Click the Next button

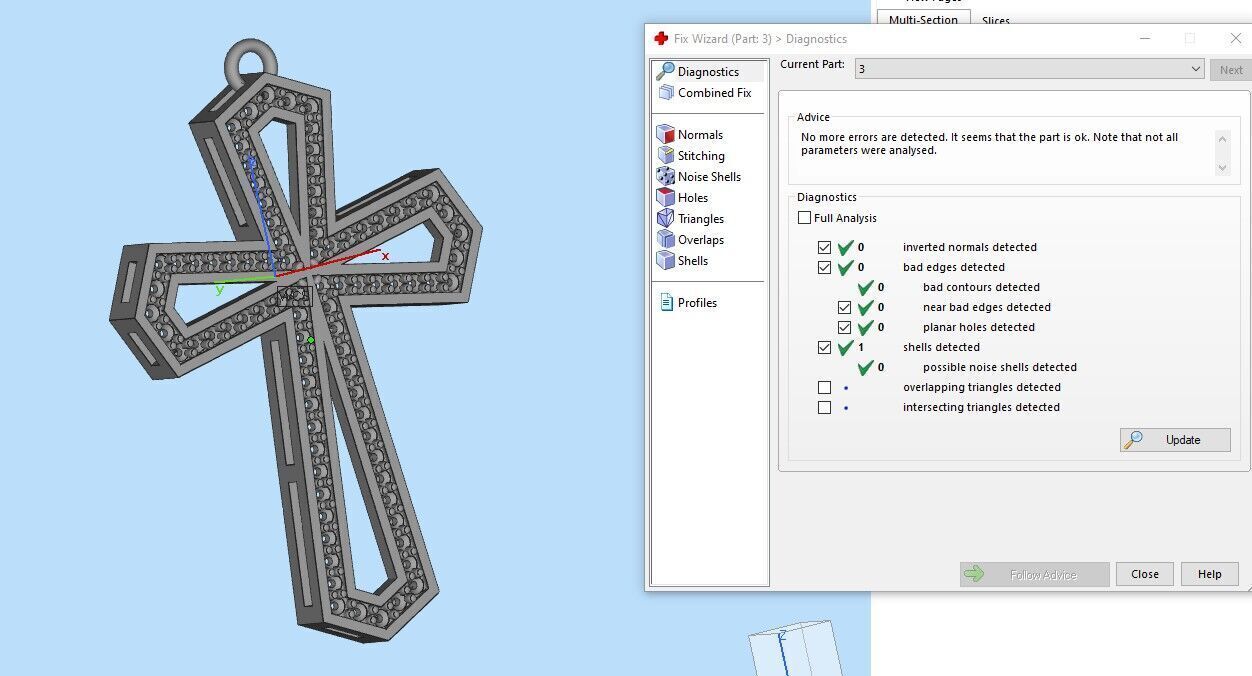1231,70
